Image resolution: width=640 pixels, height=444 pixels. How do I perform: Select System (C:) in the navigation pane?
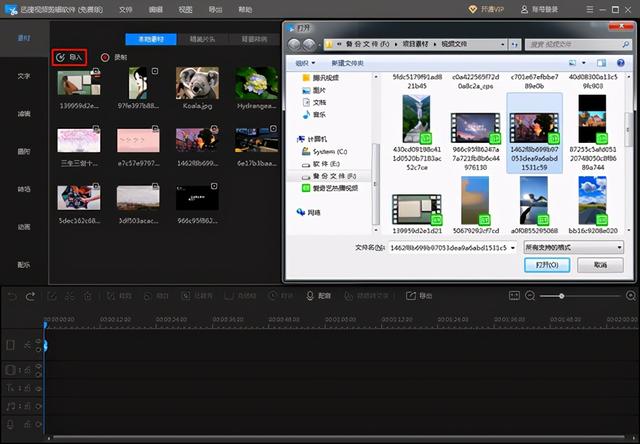tap(324, 151)
